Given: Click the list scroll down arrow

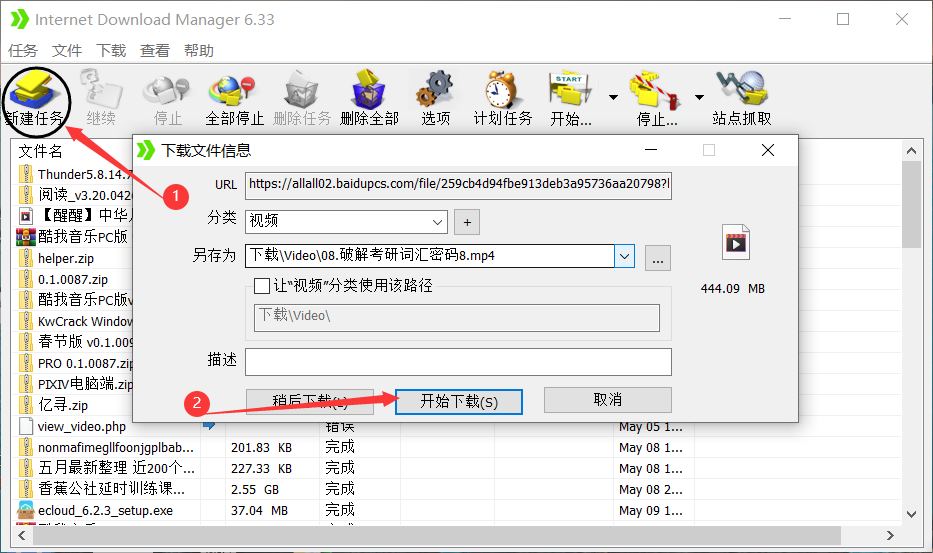Looking at the screenshot, I should point(911,514).
